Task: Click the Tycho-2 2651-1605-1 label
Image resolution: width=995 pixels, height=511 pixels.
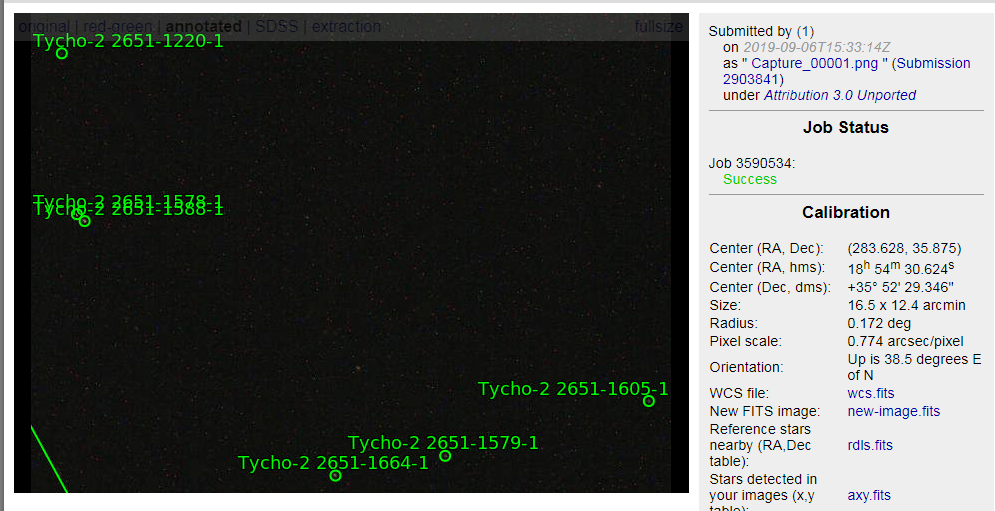Action: (573, 389)
